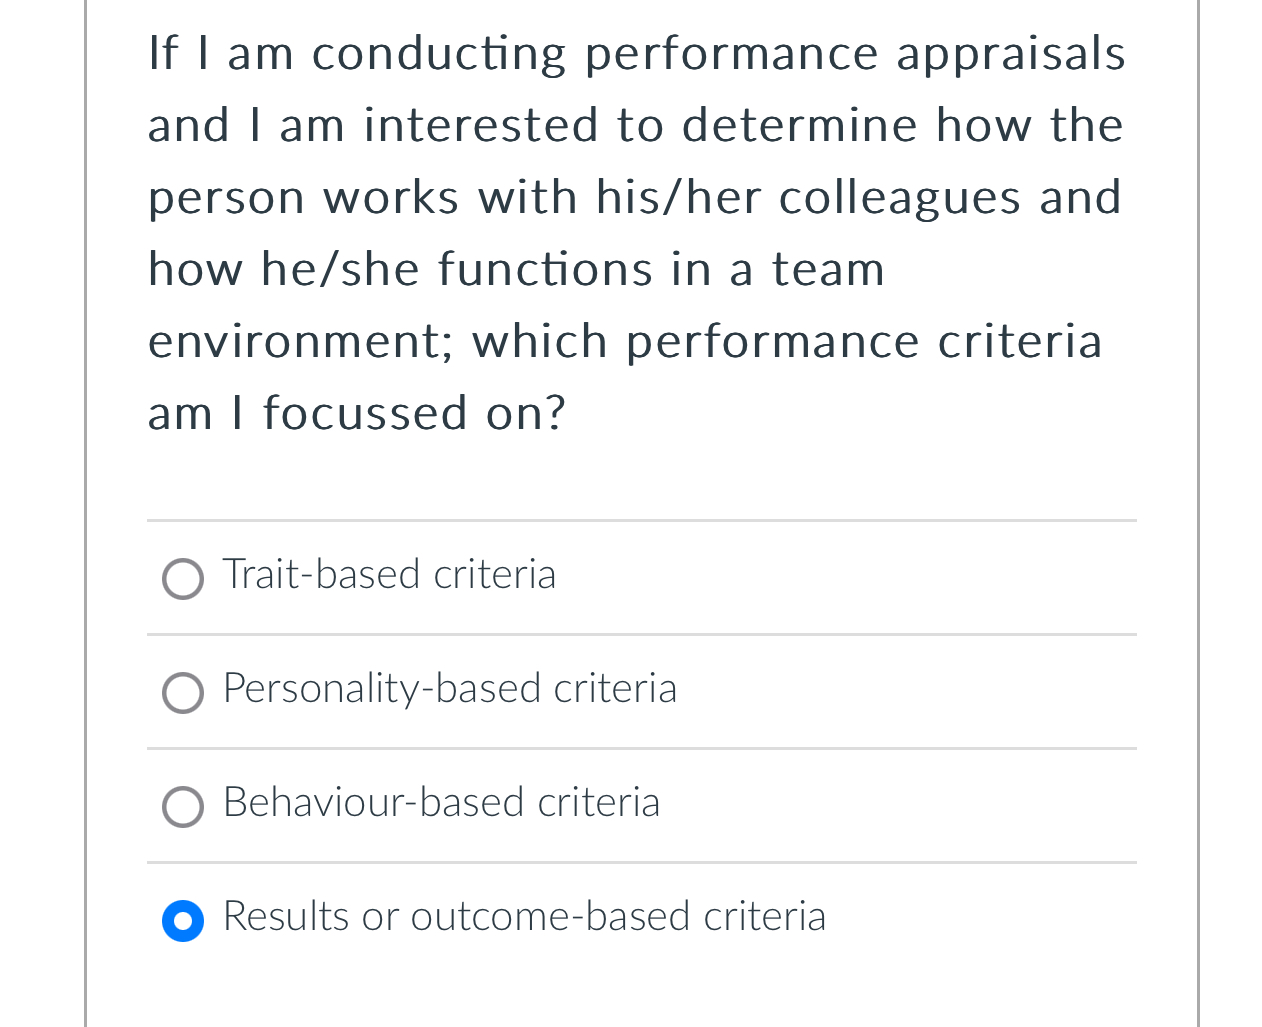Click the answer row containing Trait-based criteria
1262x1027 pixels.
642,577
